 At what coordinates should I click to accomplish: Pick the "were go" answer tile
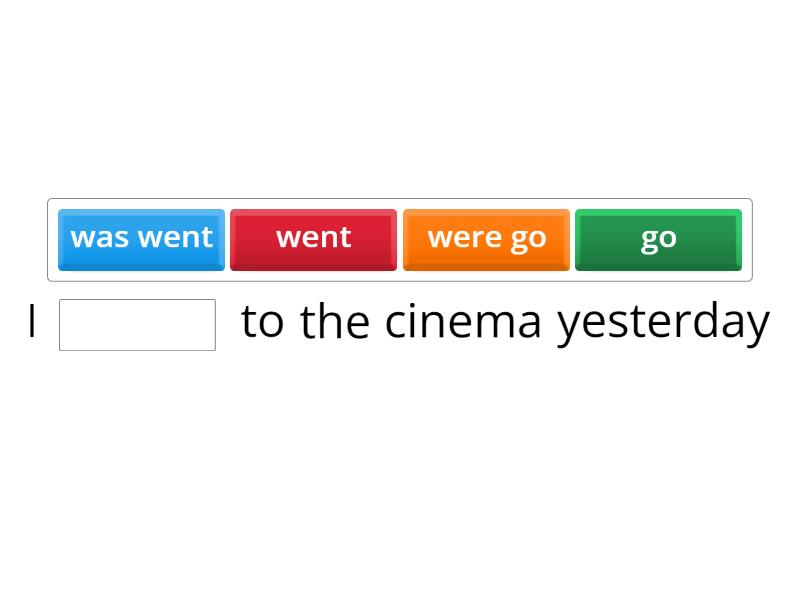click(486, 238)
